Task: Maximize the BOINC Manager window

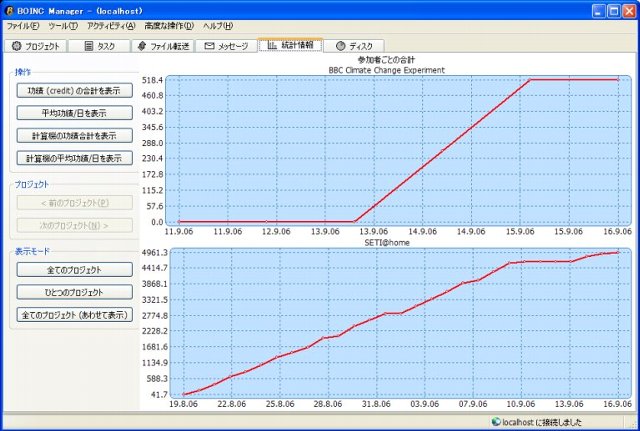Action: pos(613,11)
